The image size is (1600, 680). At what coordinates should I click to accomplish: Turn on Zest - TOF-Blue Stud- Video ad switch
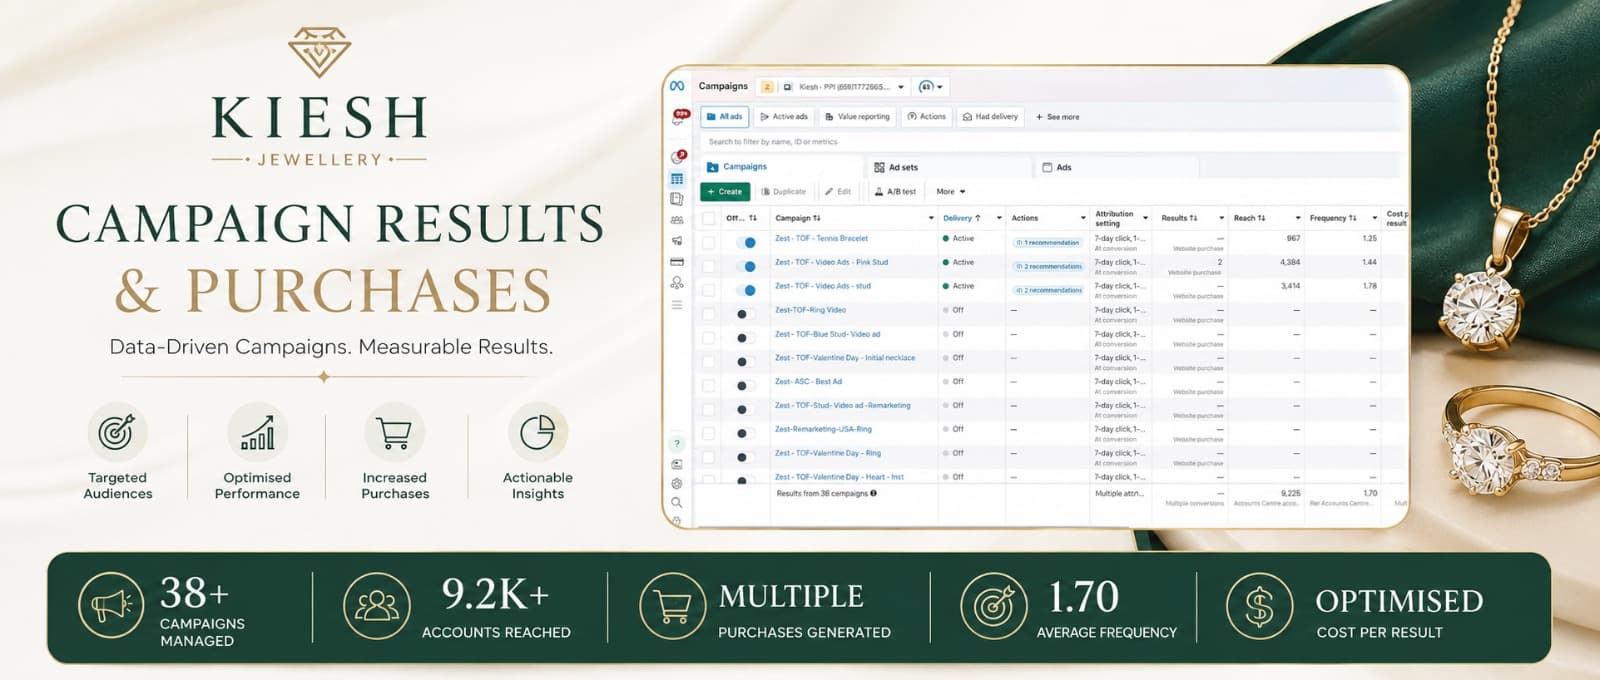coord(744,338)
